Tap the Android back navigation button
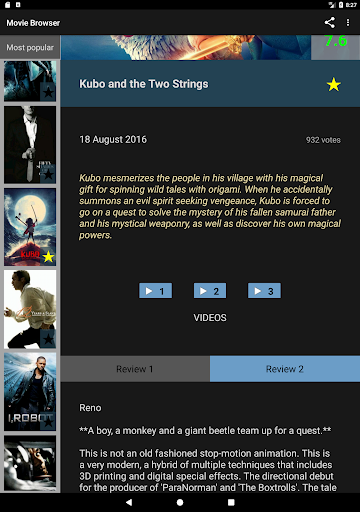 tap(129, 502)
